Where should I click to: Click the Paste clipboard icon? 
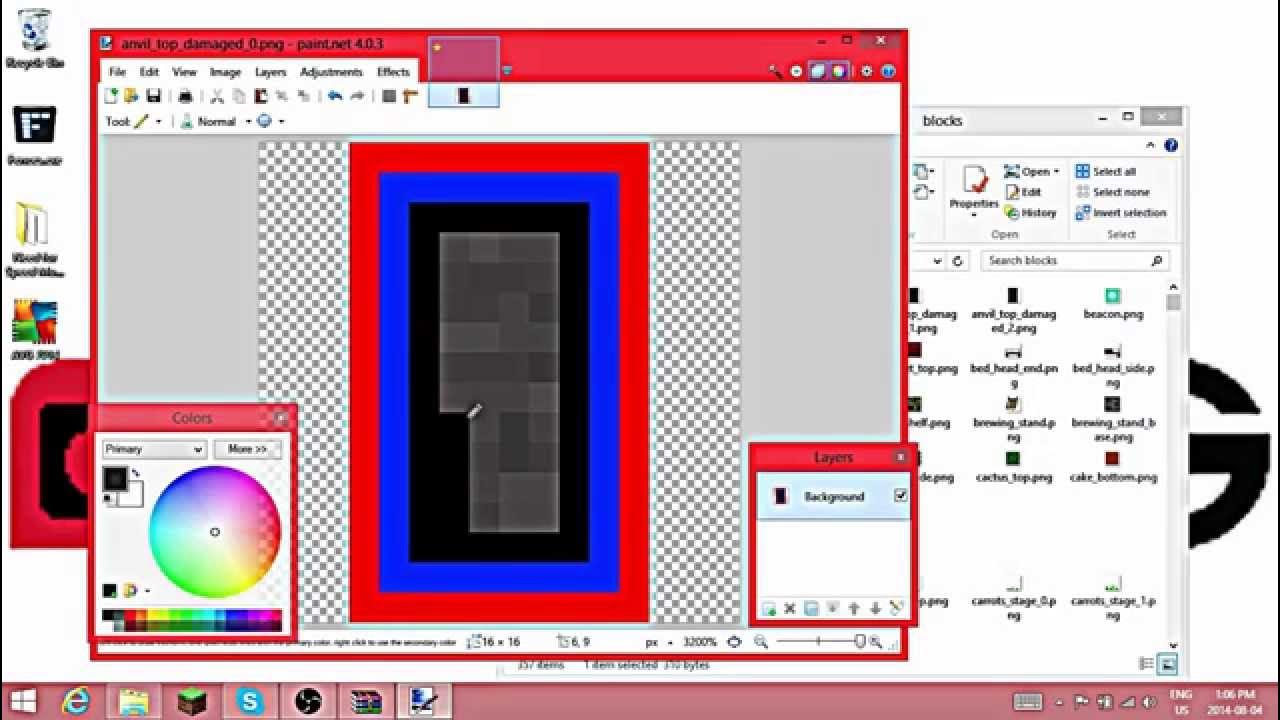260,96
